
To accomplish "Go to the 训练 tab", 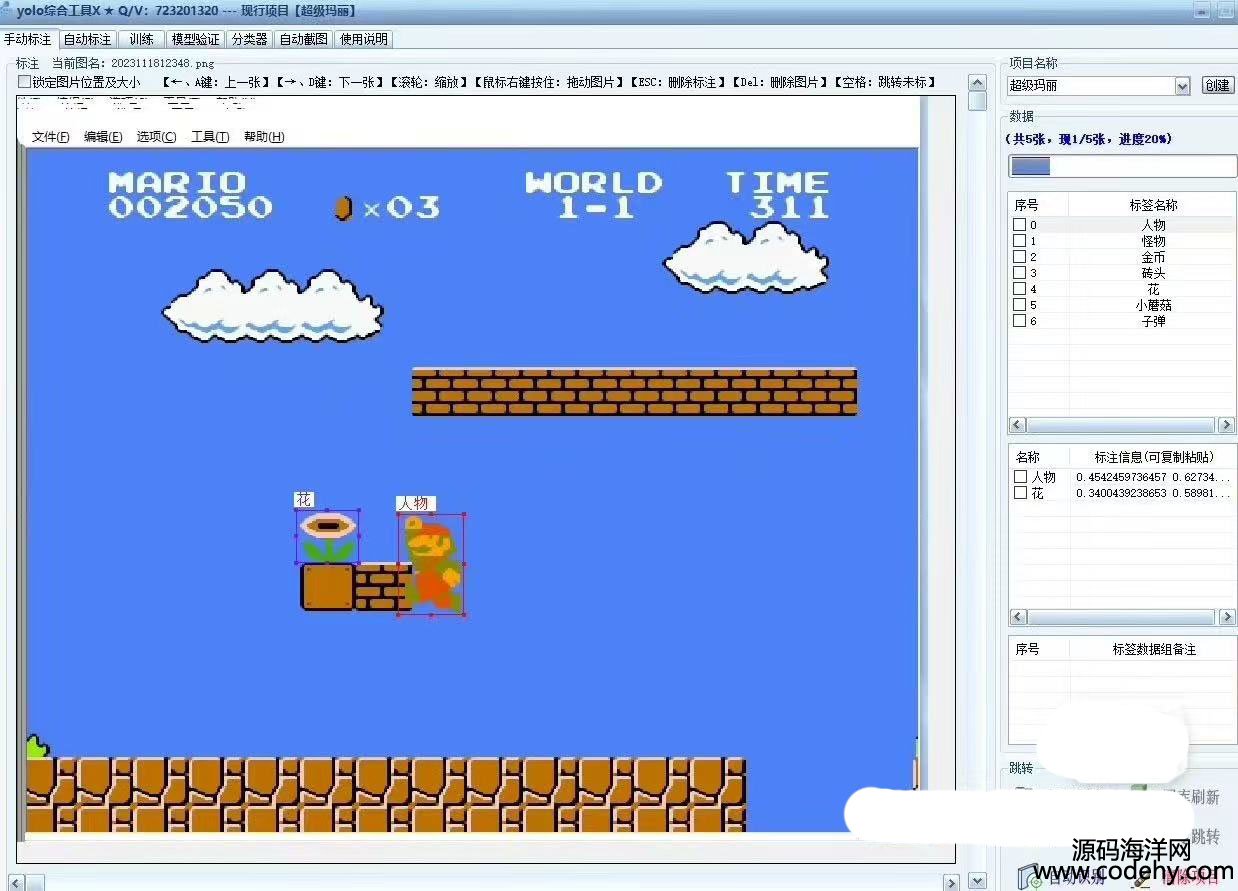I will (141, 39).
